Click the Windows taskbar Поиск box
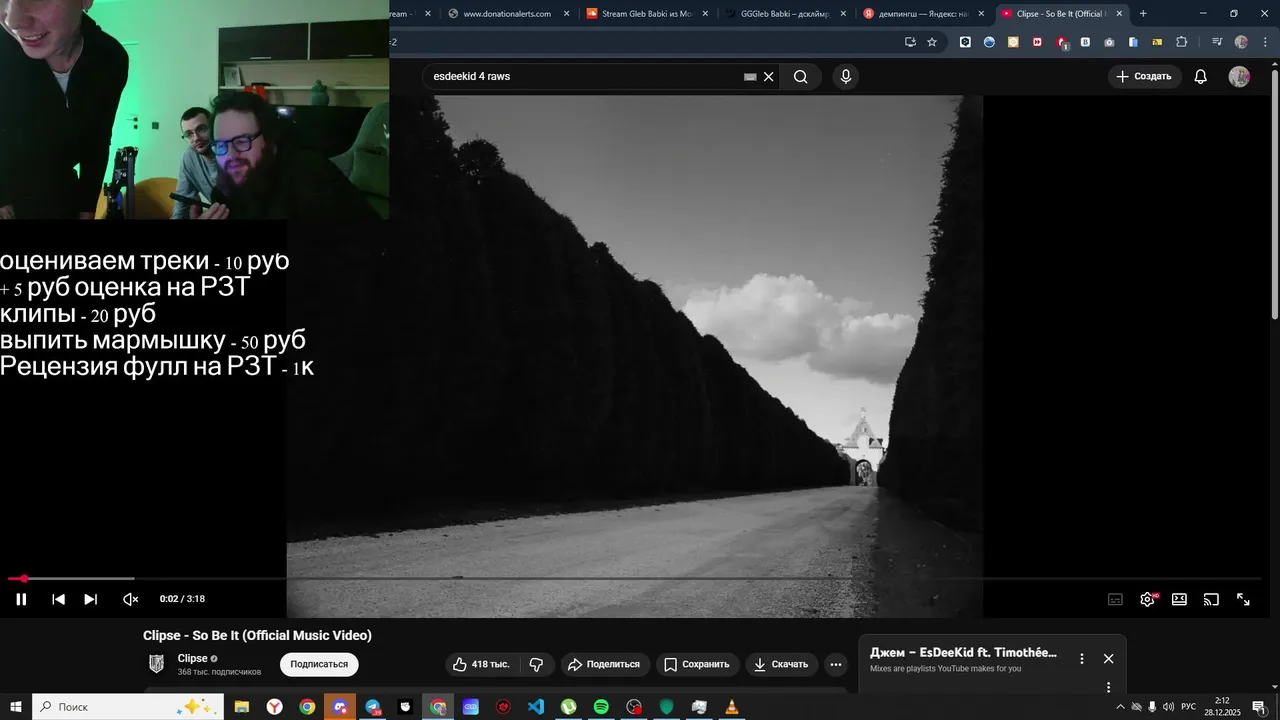1280x720 pixels. point(128,707)
